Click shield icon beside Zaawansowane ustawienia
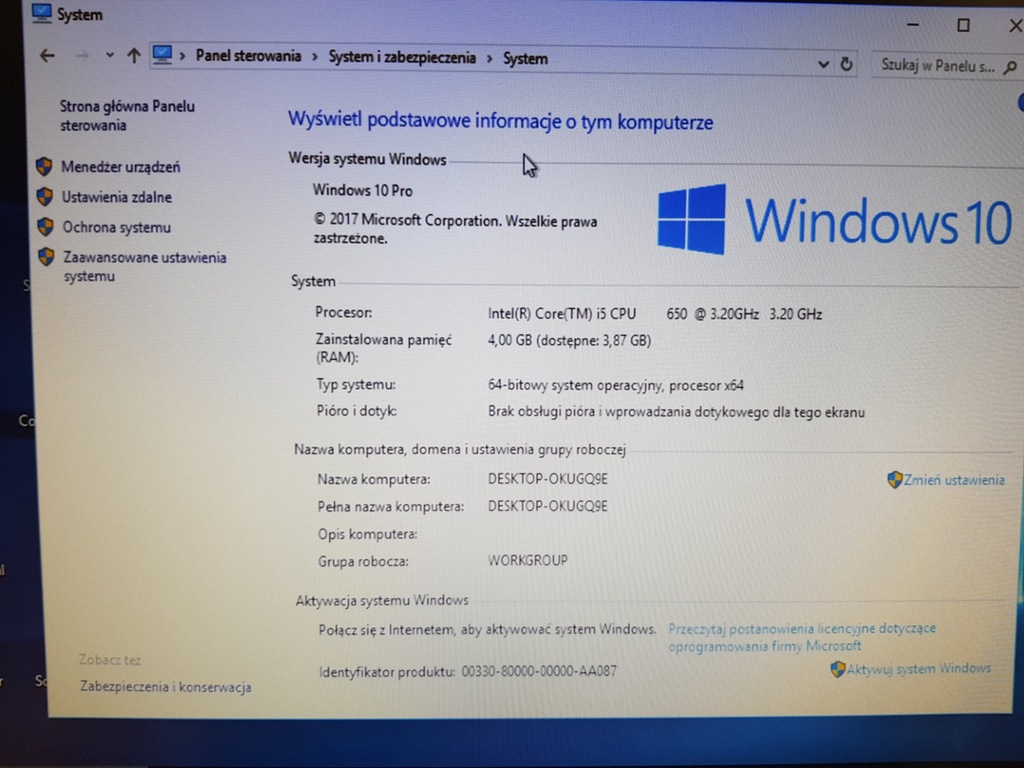The height and width of the screenshot is (768, 1024). pyautogui.click(x=46, y=257)
